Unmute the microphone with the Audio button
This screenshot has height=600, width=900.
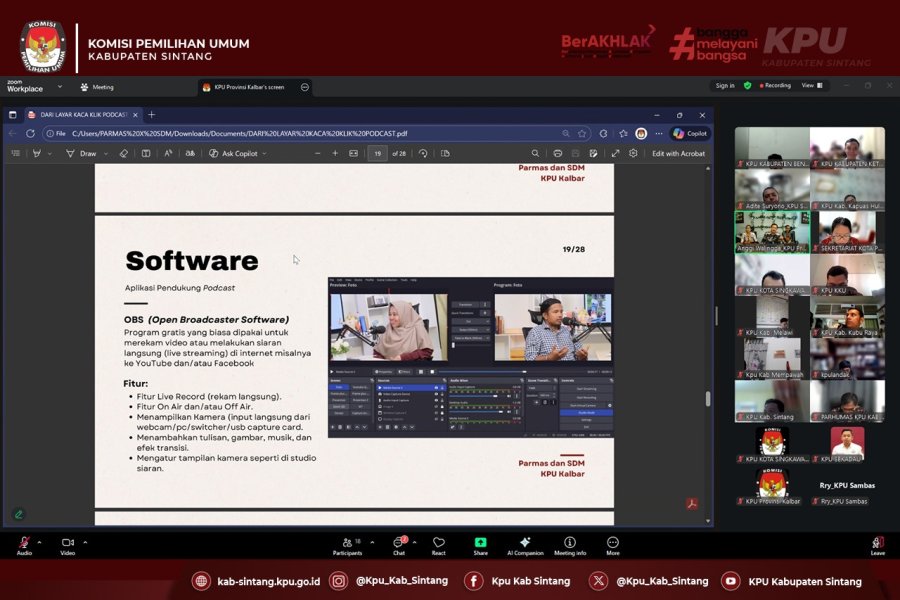click(x=24, y=543)
